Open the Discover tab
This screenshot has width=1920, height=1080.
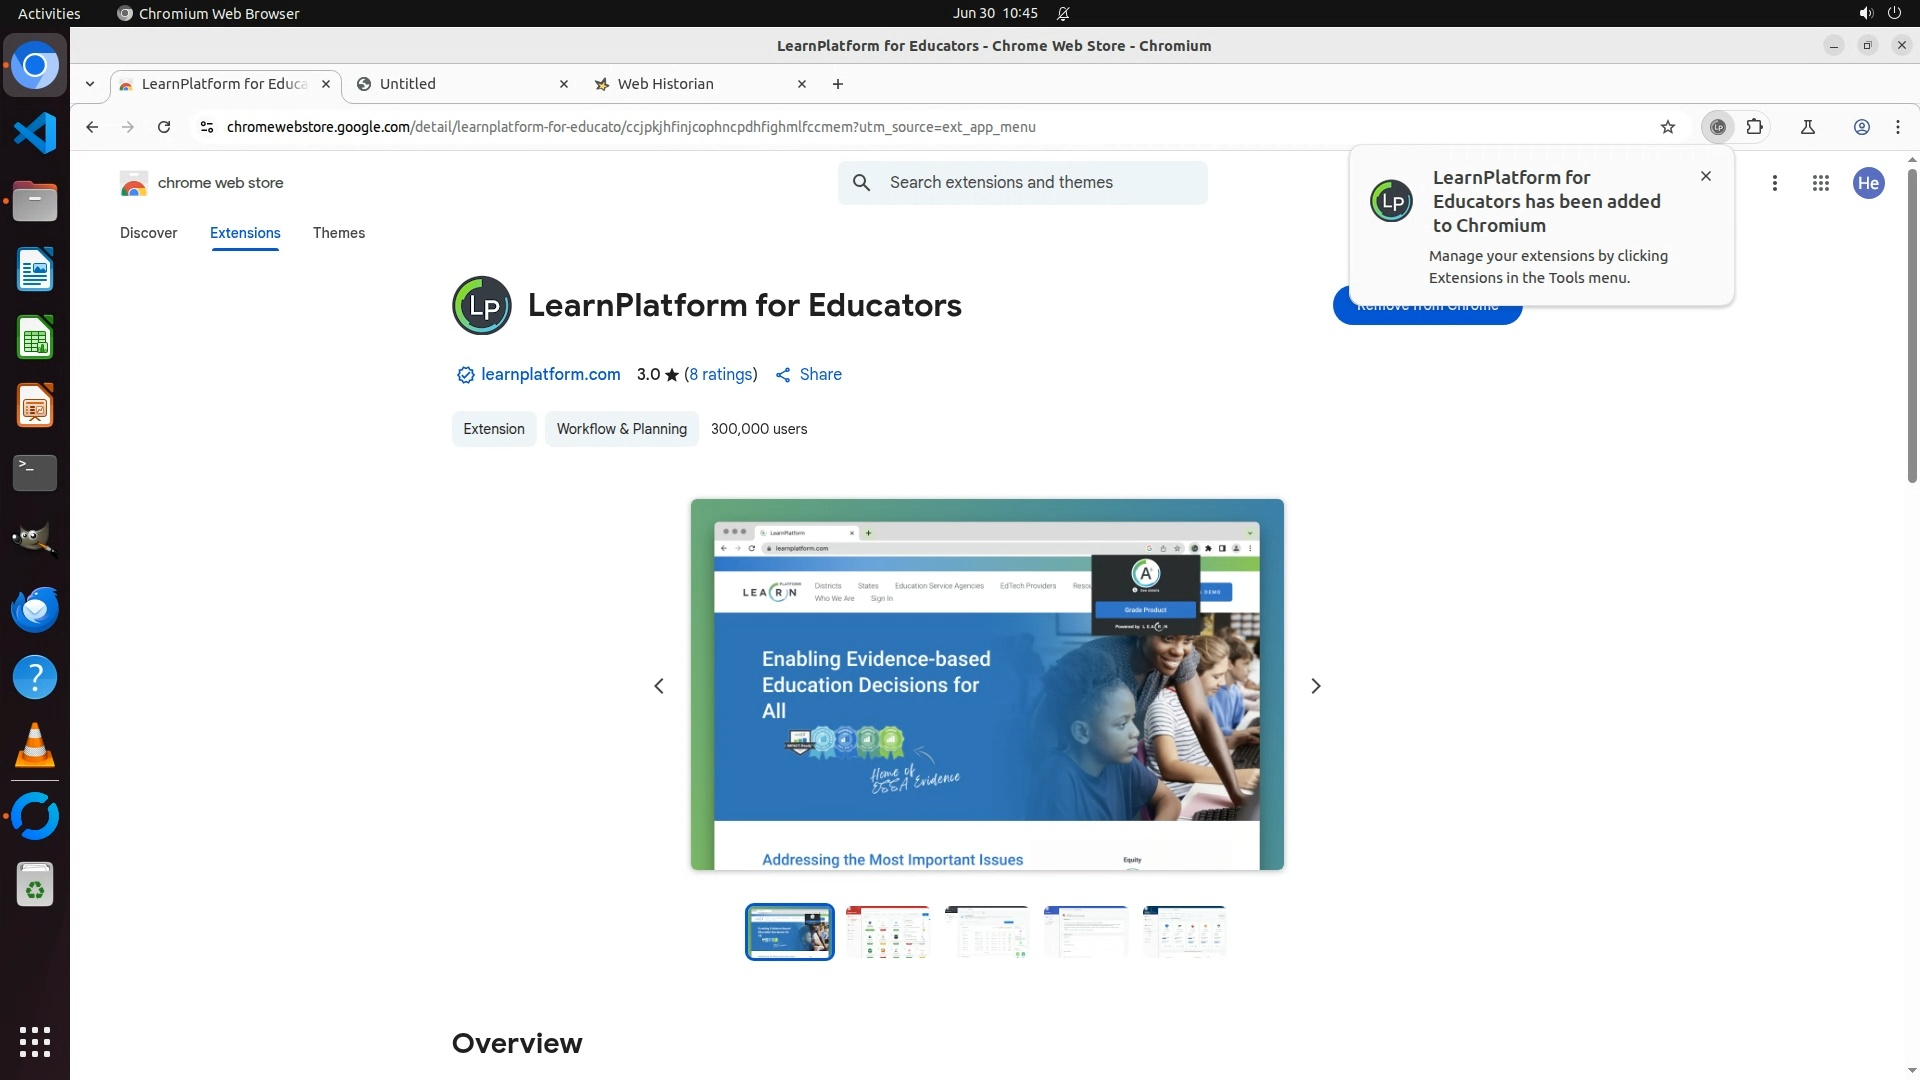point(148,233)
